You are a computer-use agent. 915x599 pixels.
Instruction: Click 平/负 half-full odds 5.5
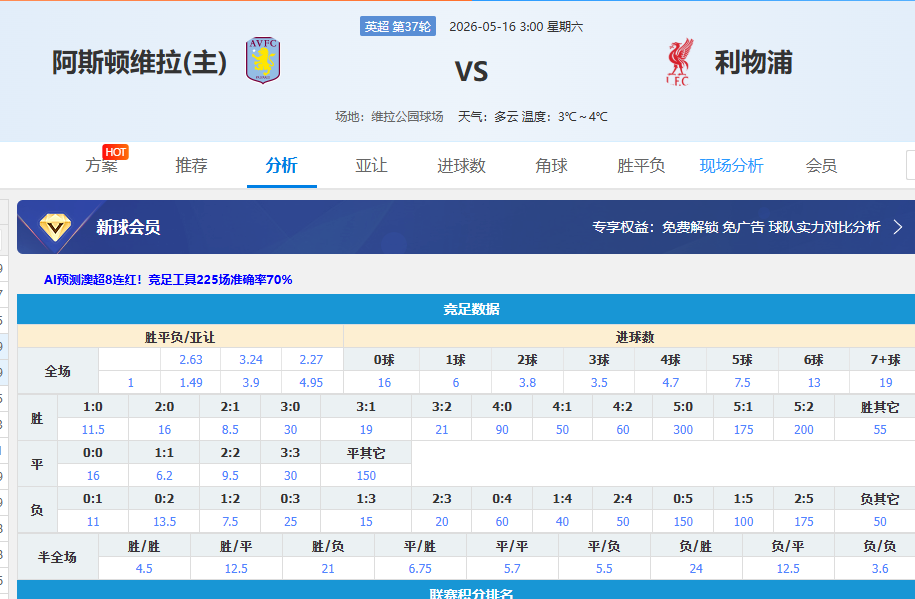604,569
